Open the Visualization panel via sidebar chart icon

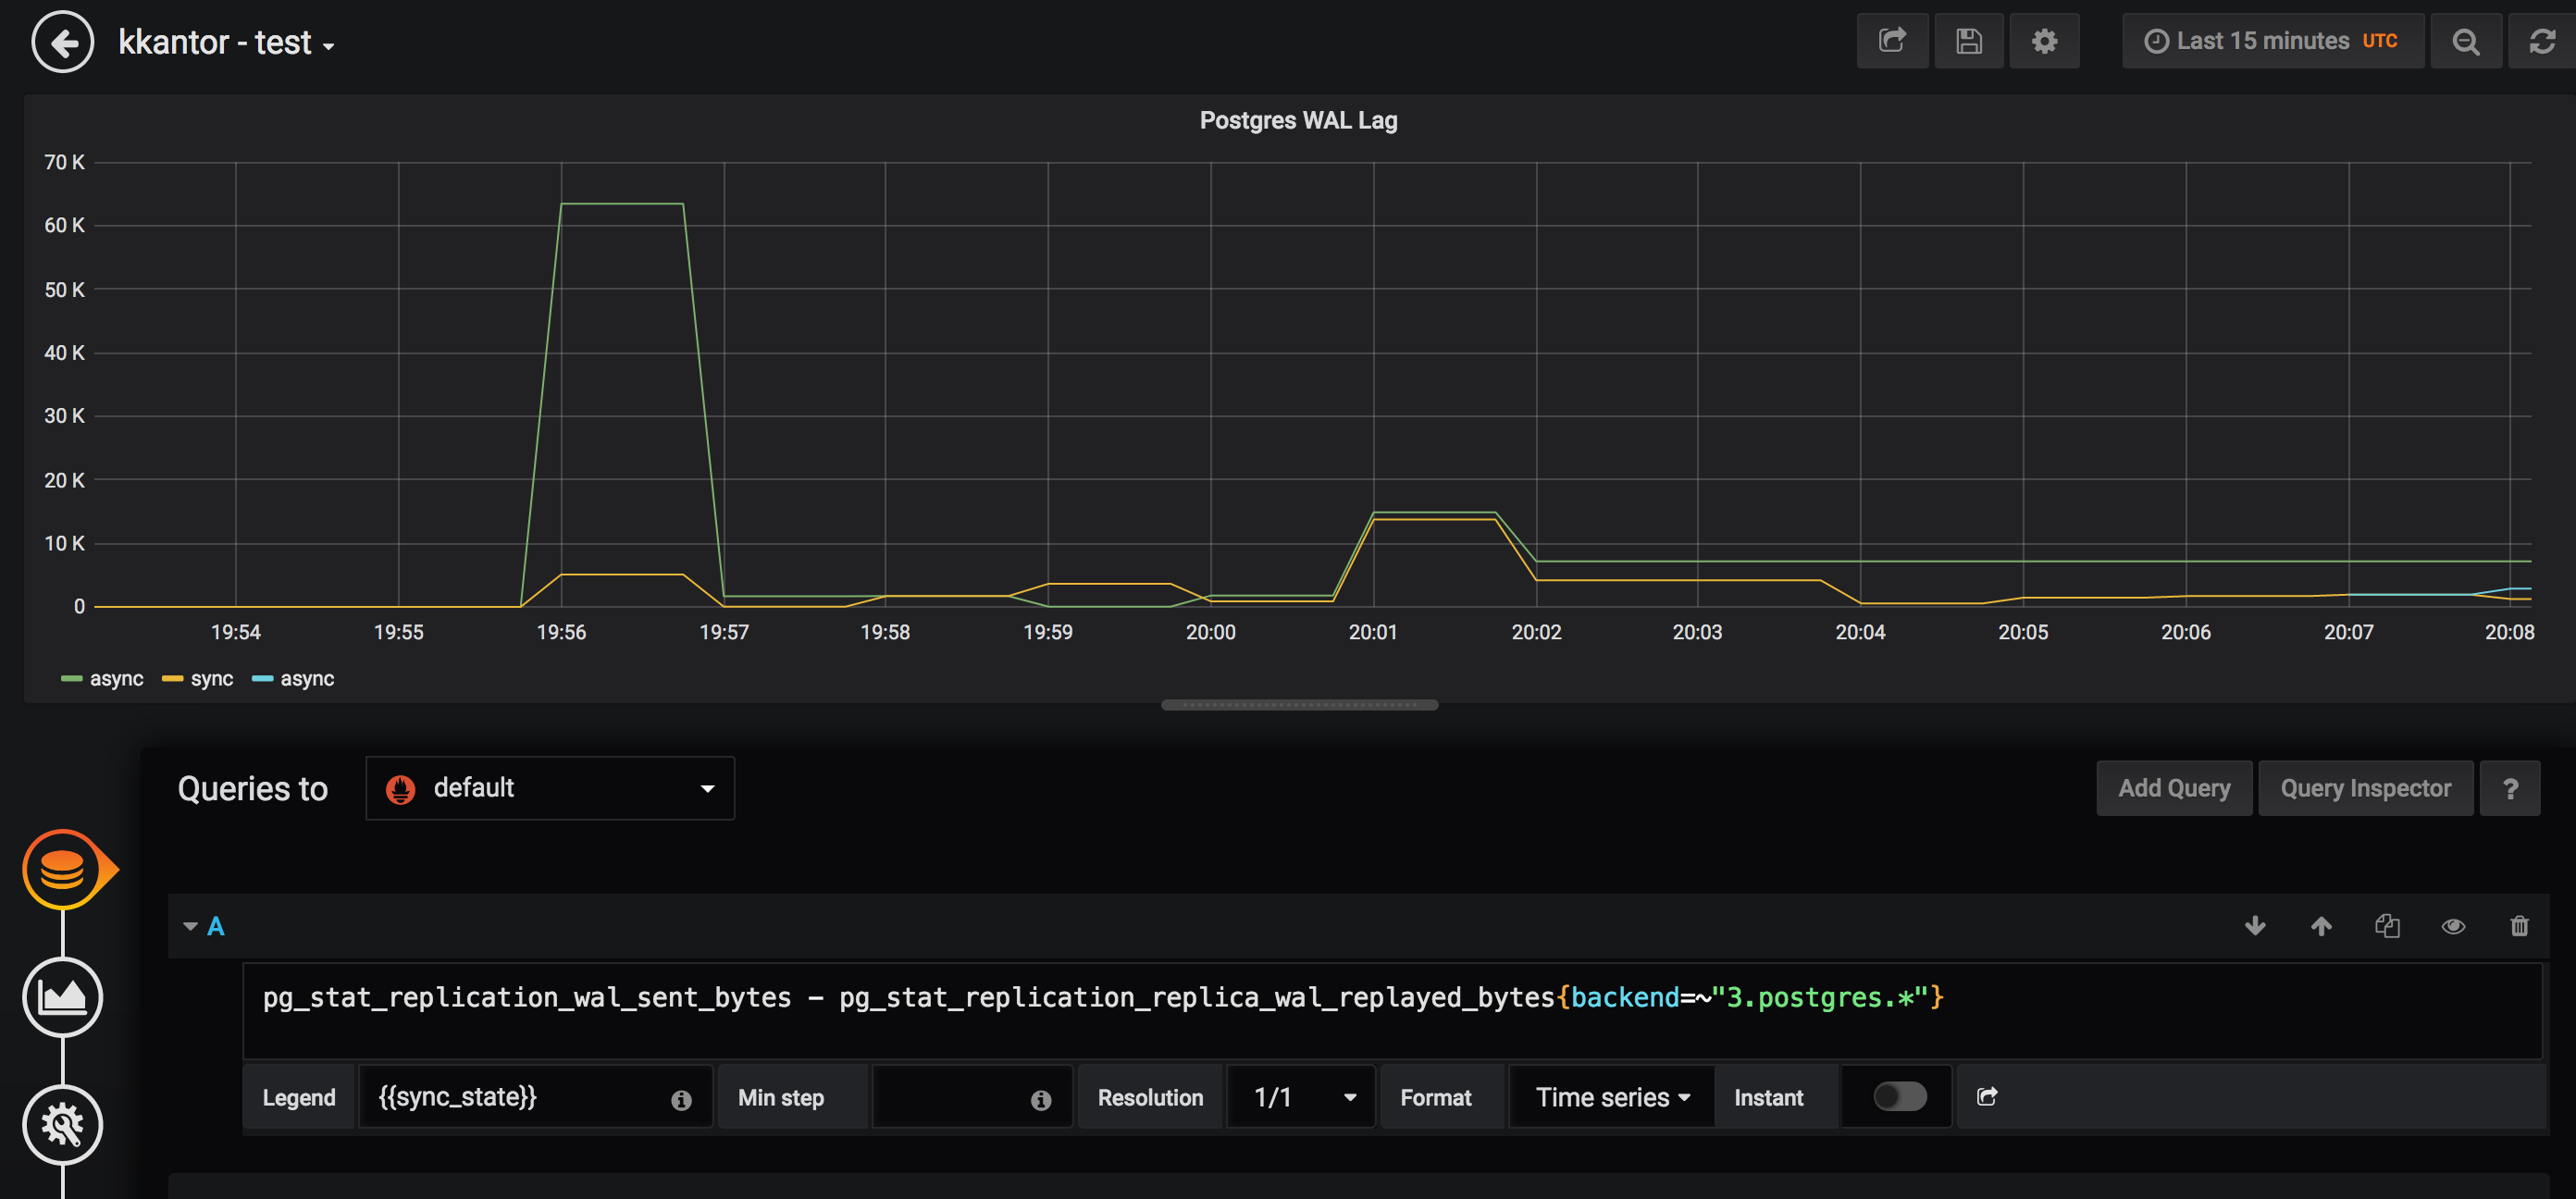[63, 996]
